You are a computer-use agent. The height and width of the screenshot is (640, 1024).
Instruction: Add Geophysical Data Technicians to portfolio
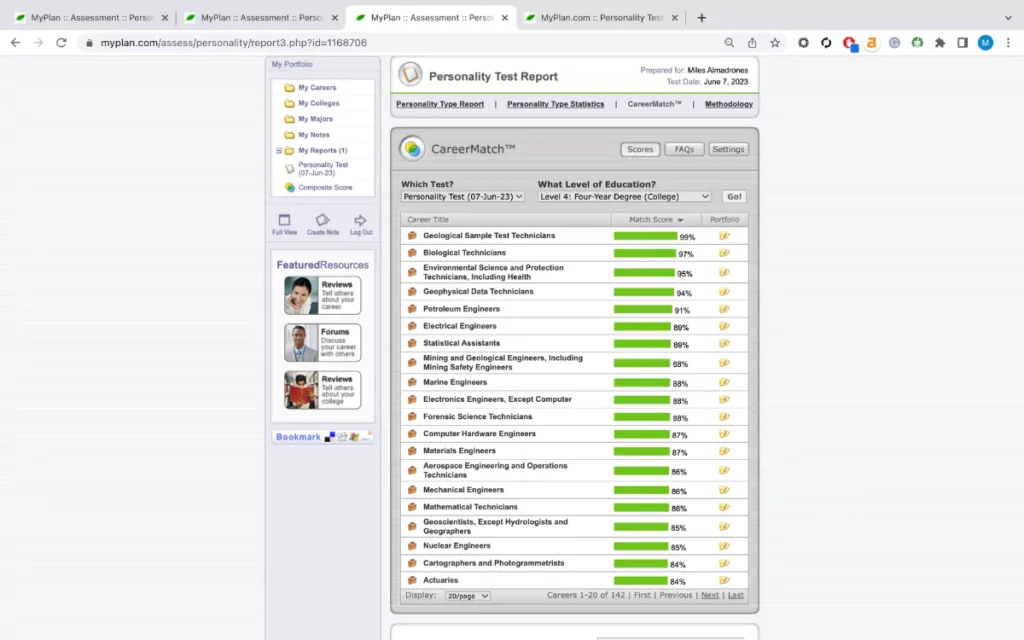click(724, 292)
